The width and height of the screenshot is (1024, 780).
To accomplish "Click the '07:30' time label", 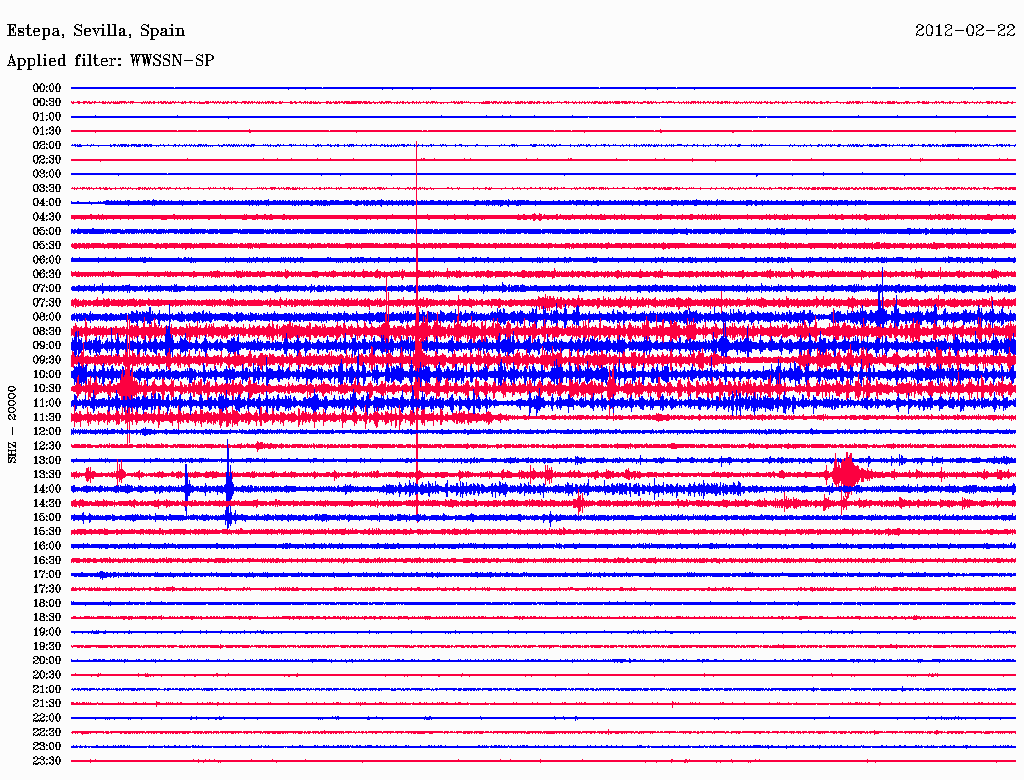I will pyautogui.click(x=46, y=302).
